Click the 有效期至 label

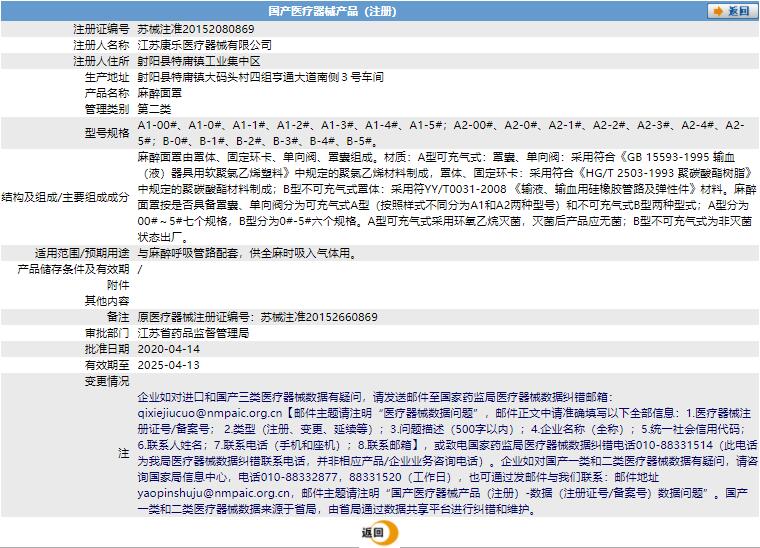pos(107,365)
